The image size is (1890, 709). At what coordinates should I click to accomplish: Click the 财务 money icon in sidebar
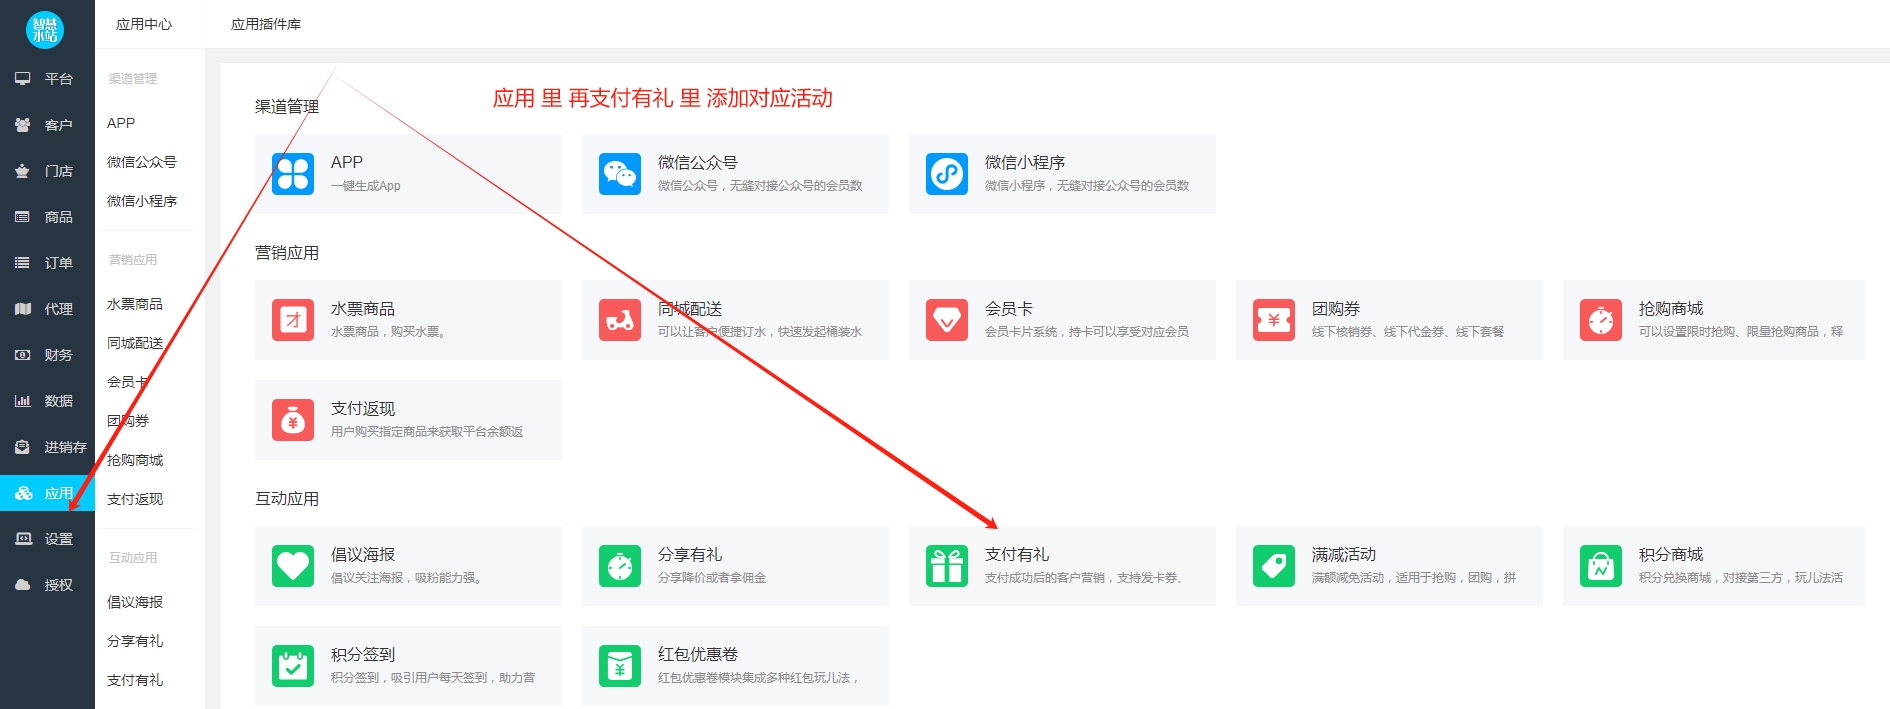tap(22, 355)
